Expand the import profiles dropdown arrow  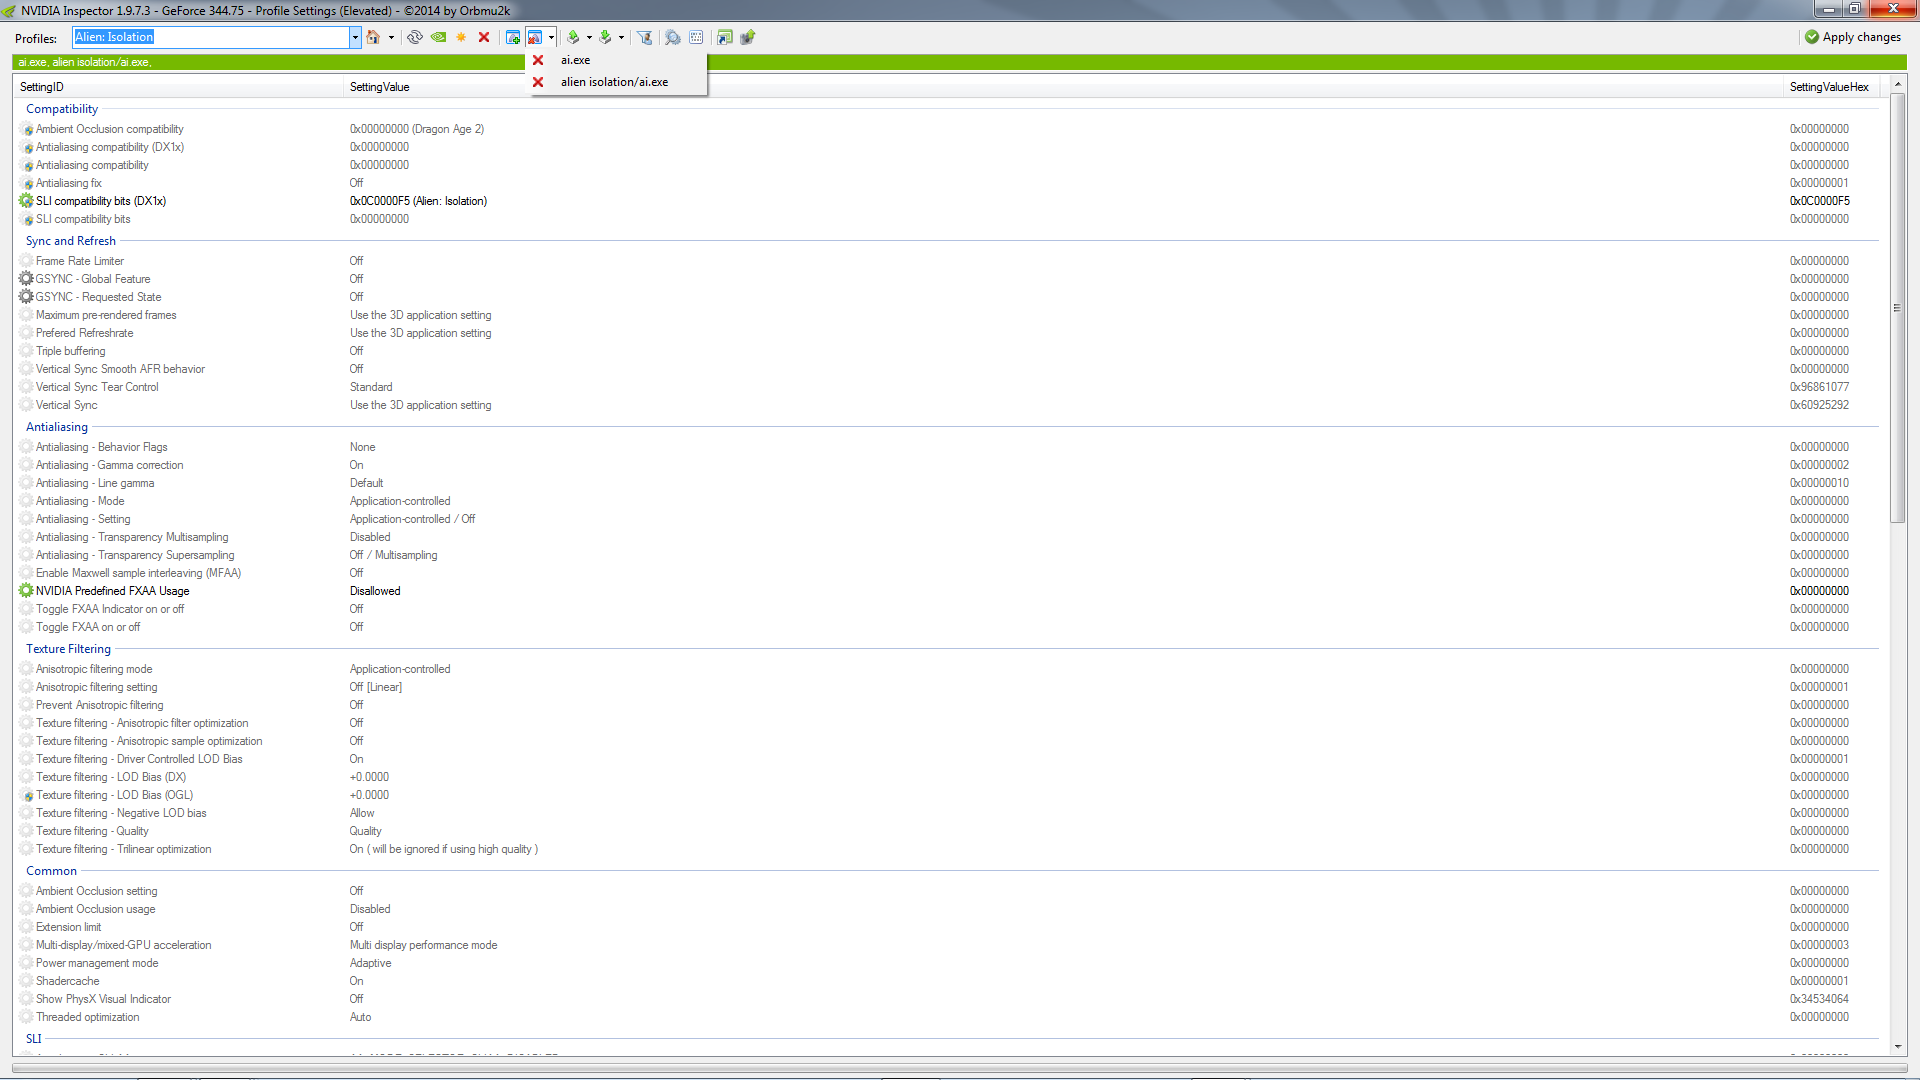[621, 37]
